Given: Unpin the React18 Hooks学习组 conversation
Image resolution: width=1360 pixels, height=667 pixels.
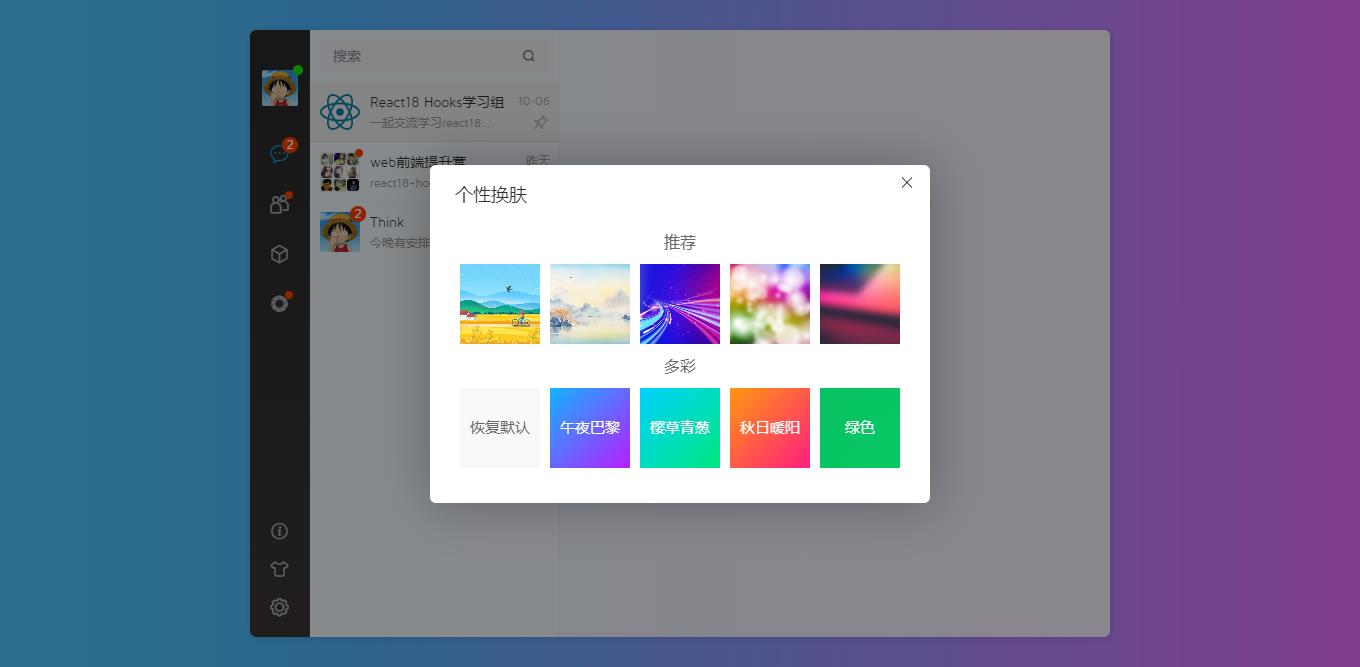Looking at the screenshot, I should tap(540, 122).
